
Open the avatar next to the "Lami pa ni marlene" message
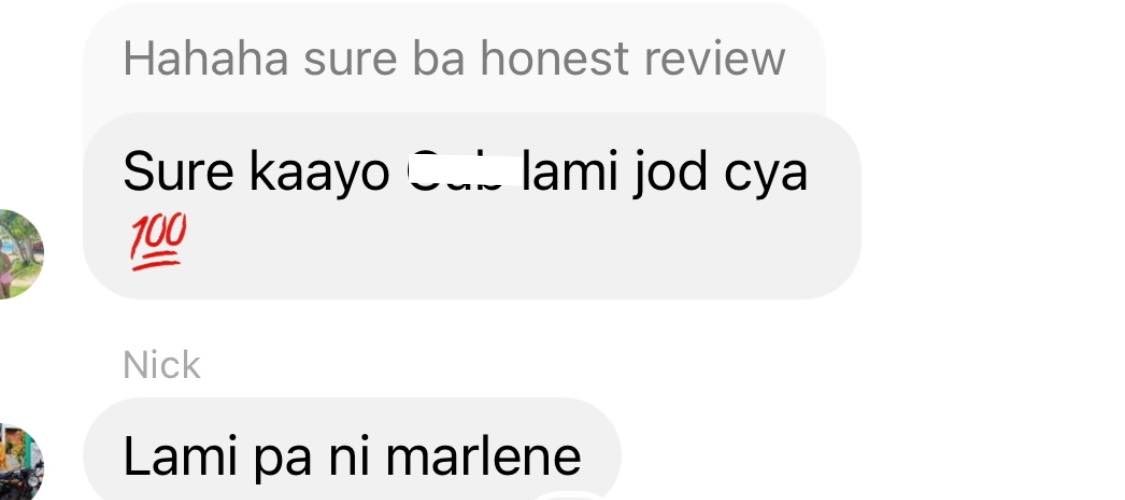[x=20, y=462]
